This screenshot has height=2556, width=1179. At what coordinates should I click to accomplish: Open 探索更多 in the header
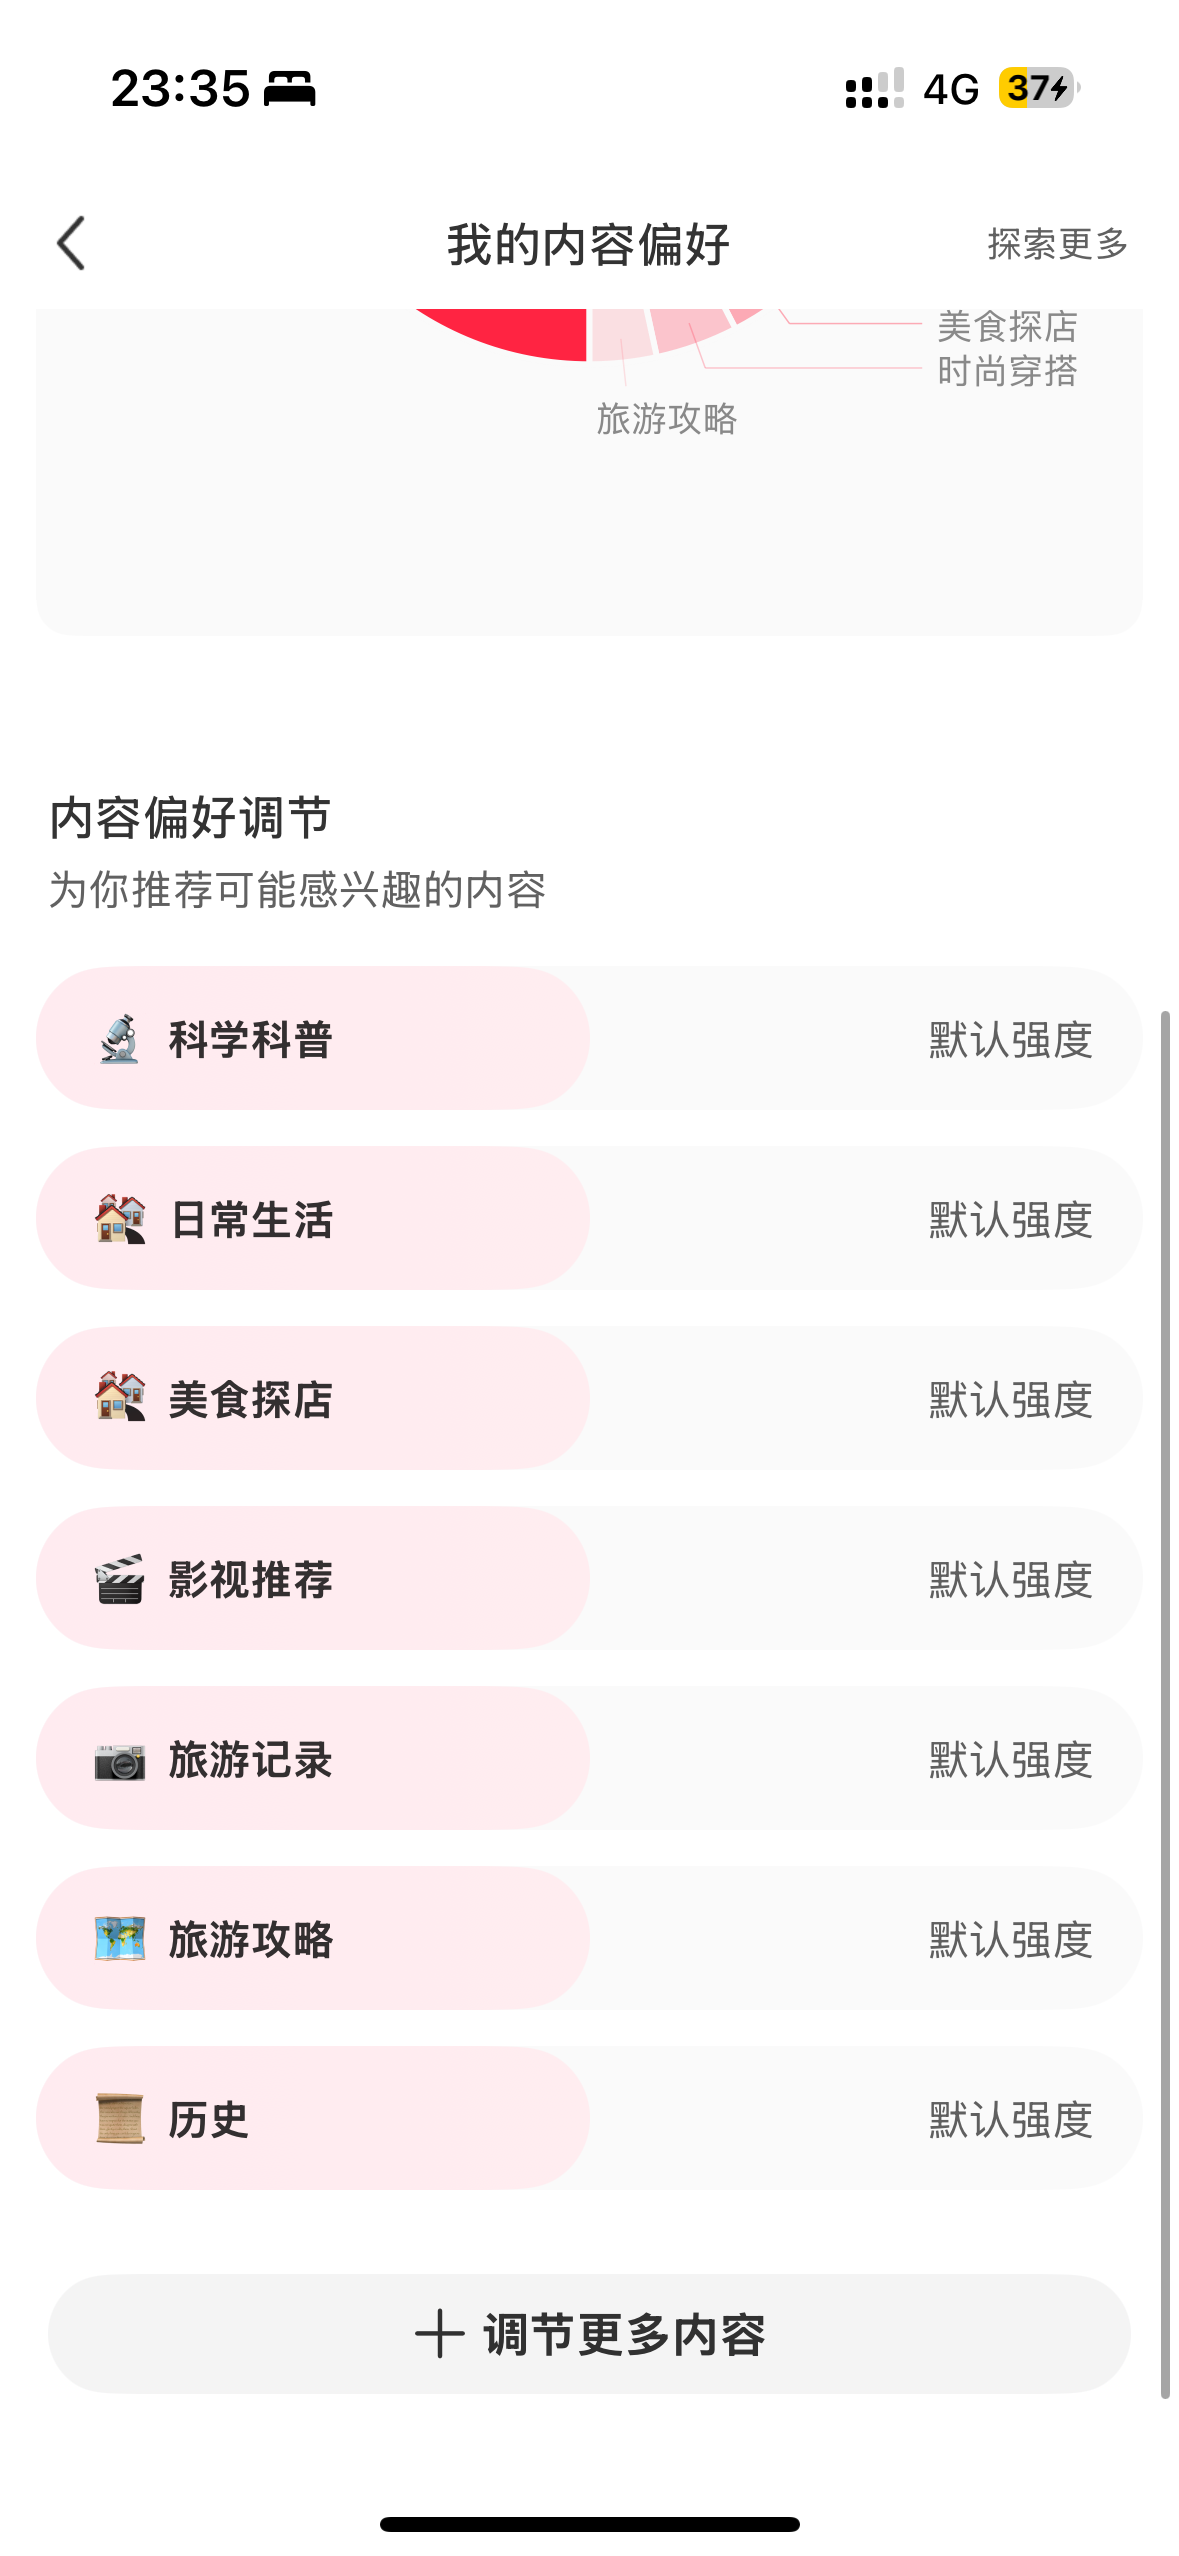1057,244
